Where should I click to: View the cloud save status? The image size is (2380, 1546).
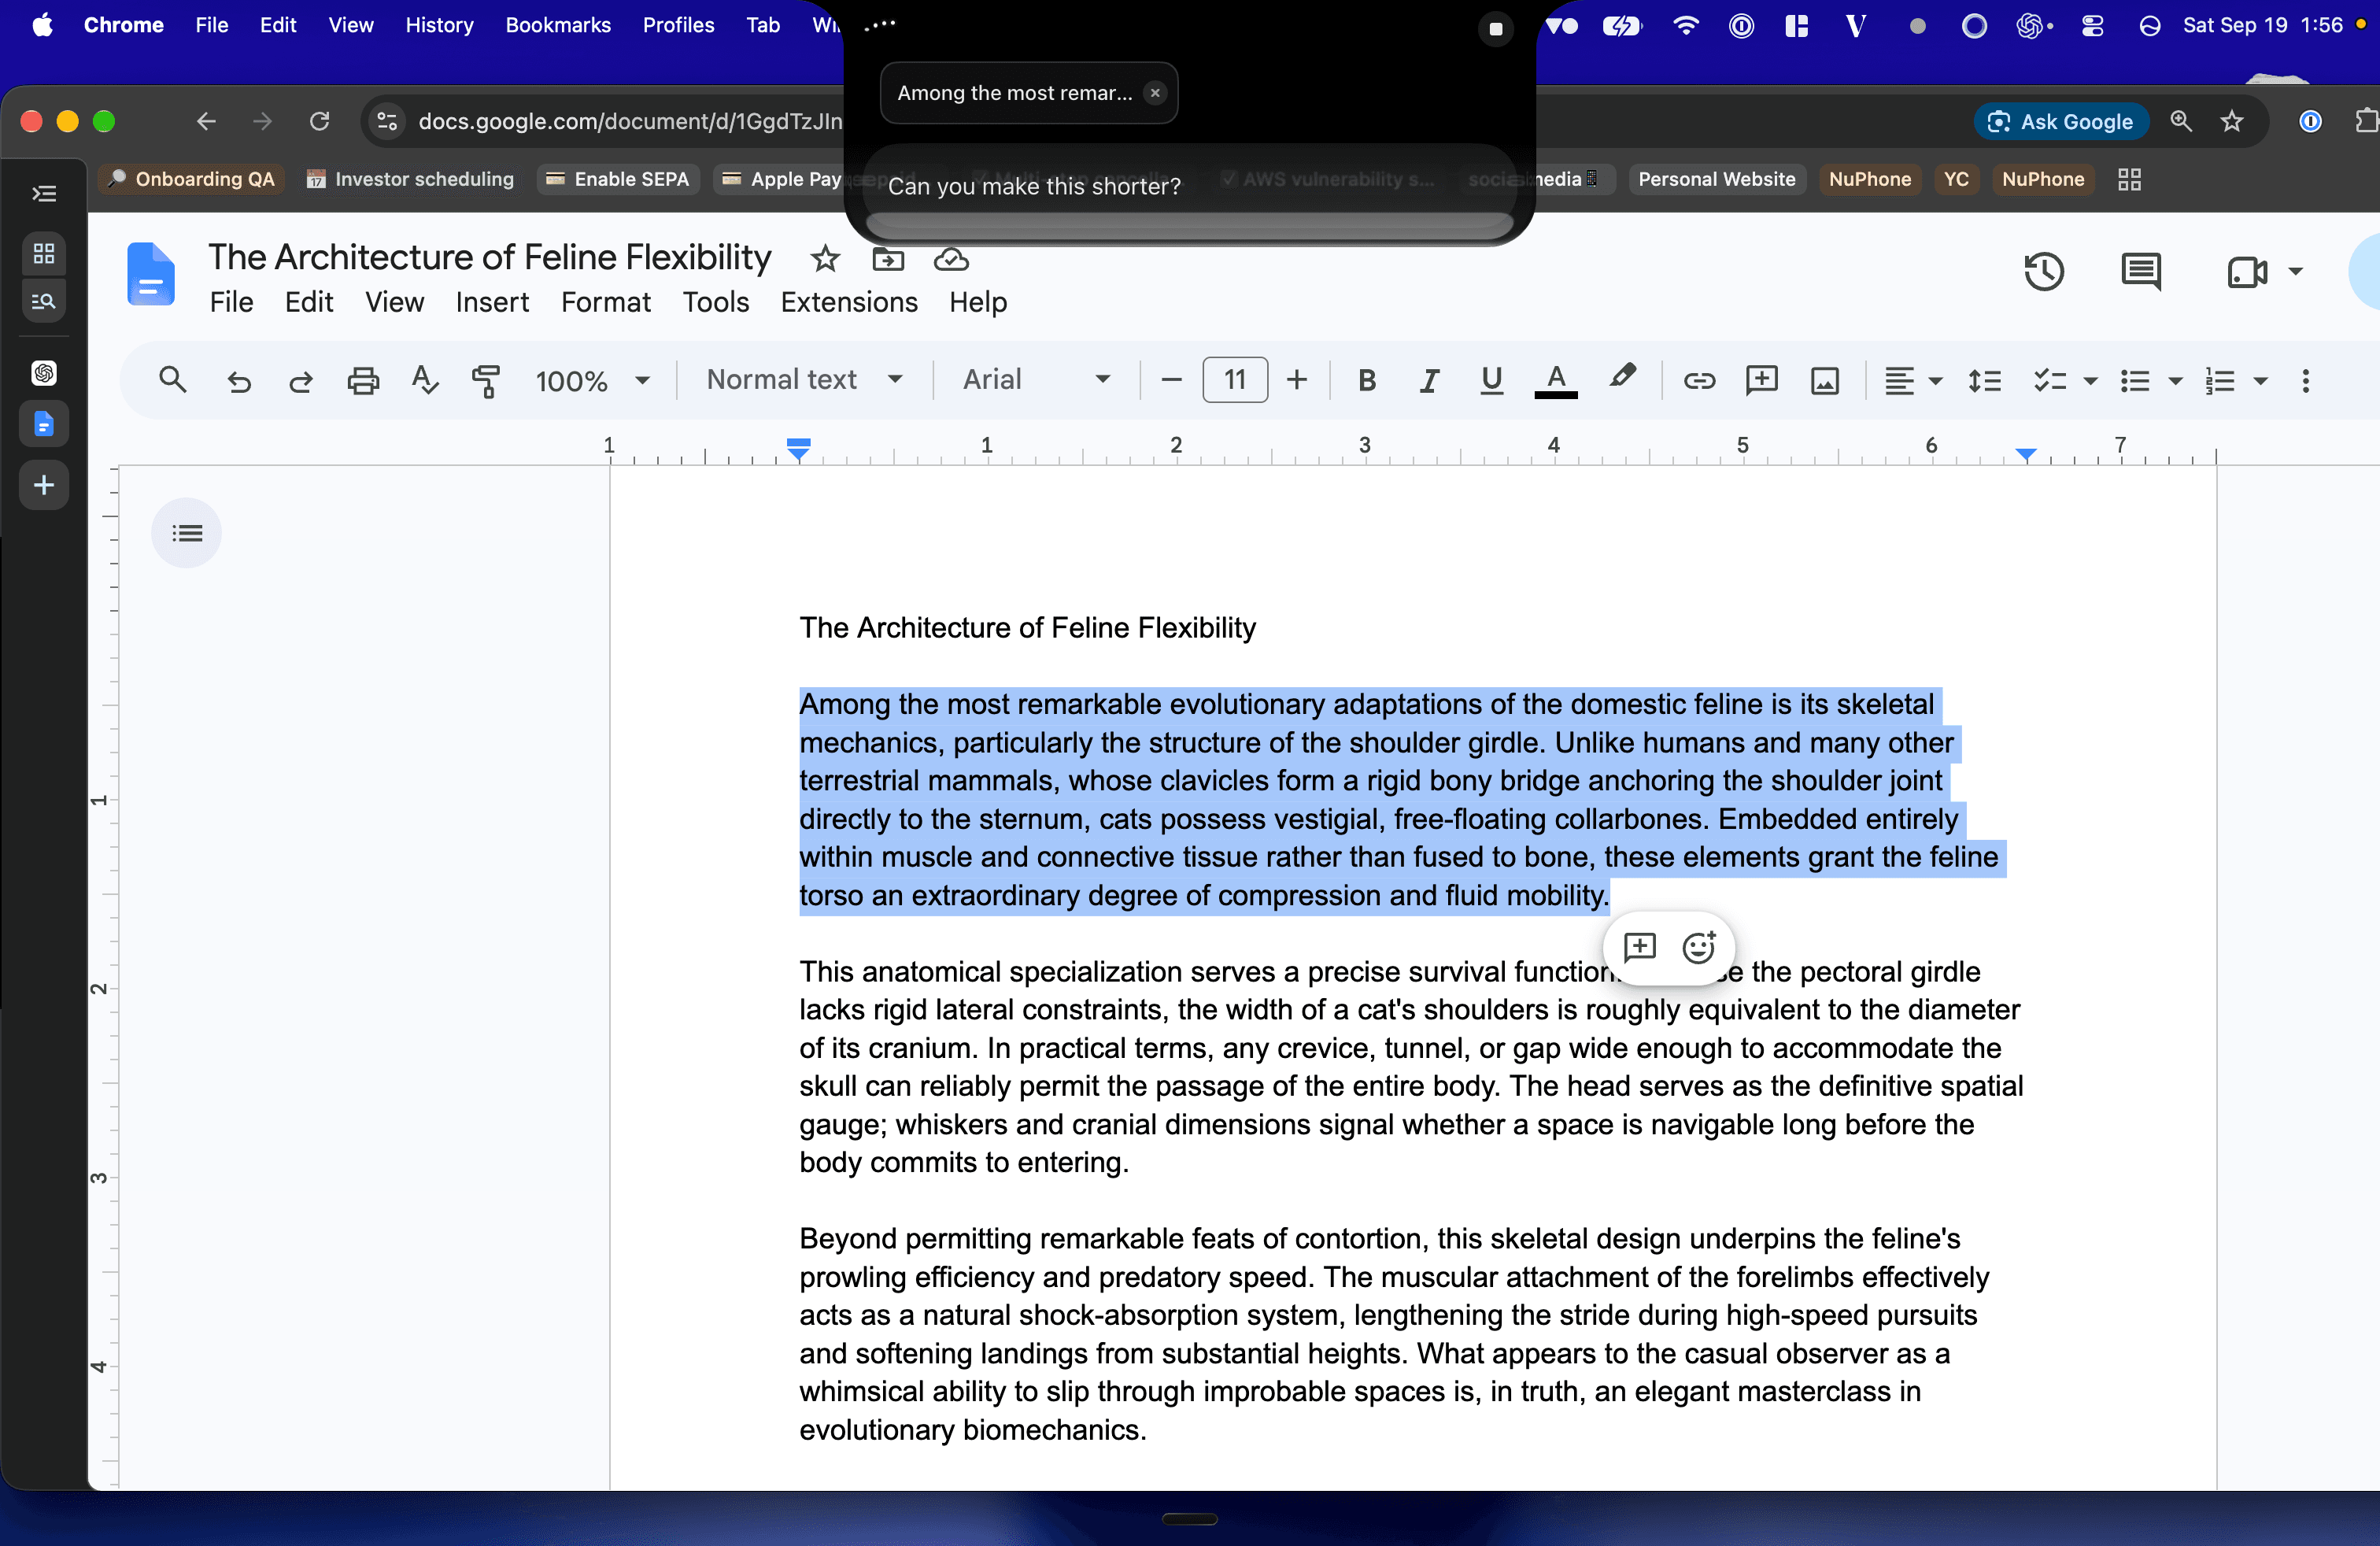pyautogui.click(x=951, y=259)
